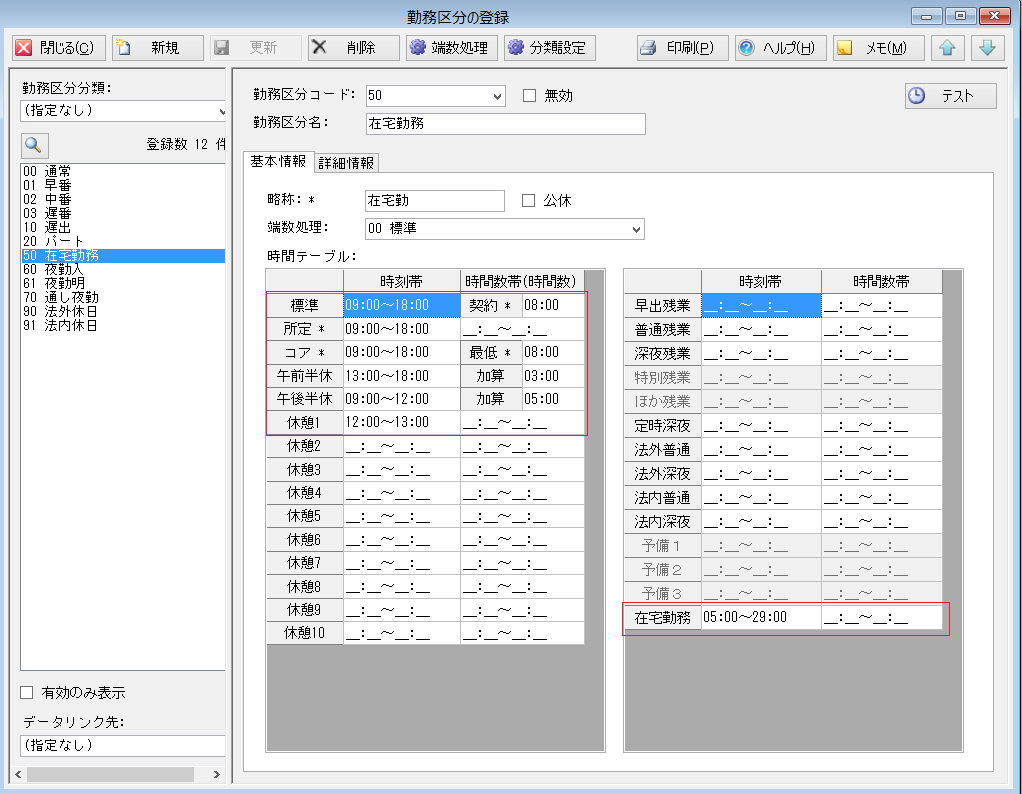Enable the 公休 checkbox

pyautogui.click(x=530, y=201)
